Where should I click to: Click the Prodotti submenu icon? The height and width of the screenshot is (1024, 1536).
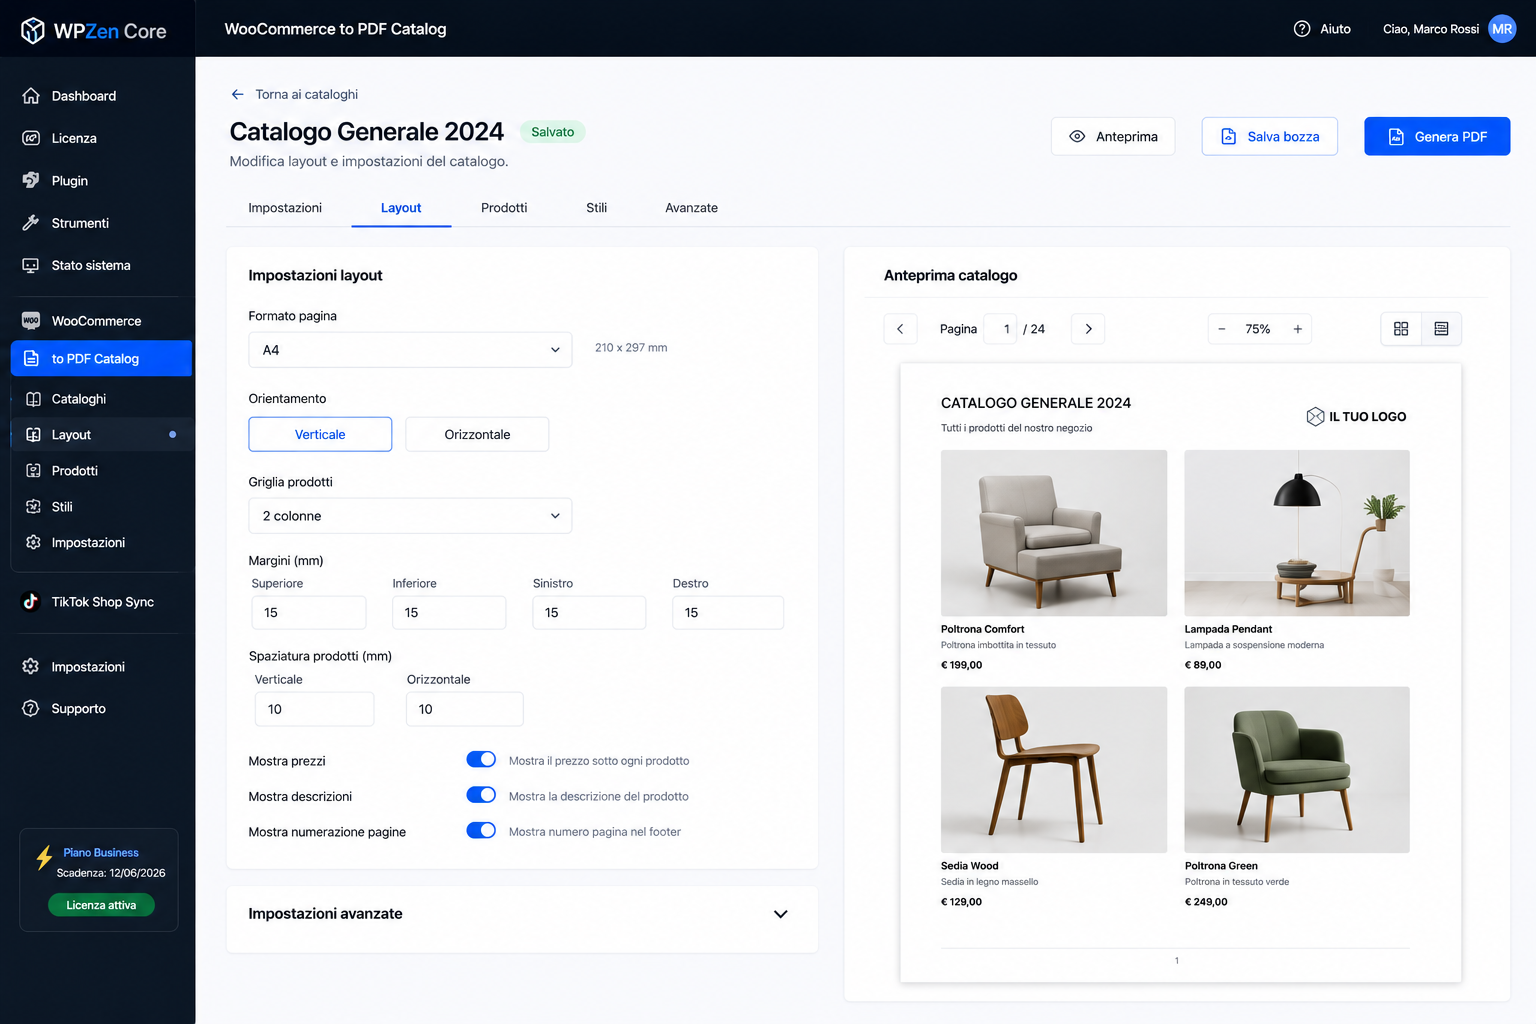click(33, 471)
